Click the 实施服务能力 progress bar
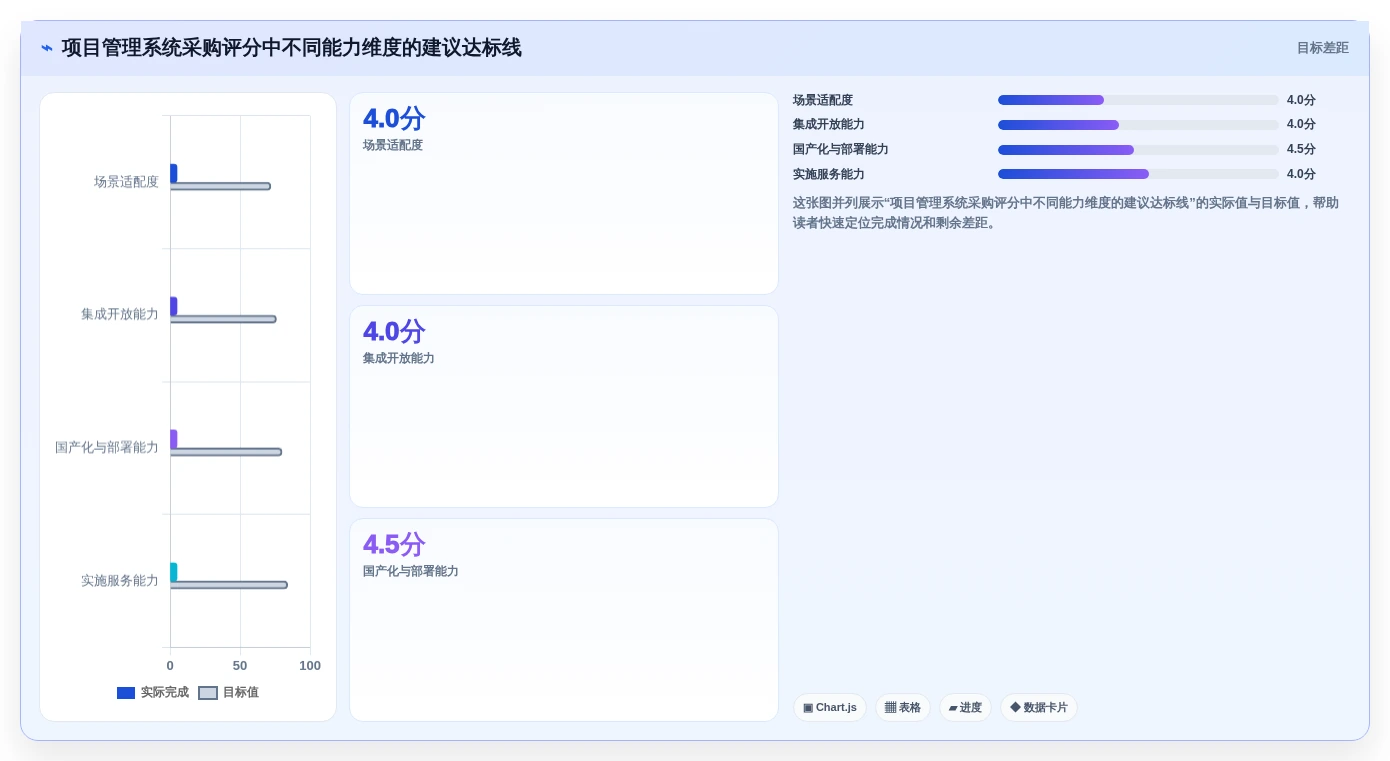Image resolution: width=1390 pixels, height=761 pixels. (x=1138, y=174)
